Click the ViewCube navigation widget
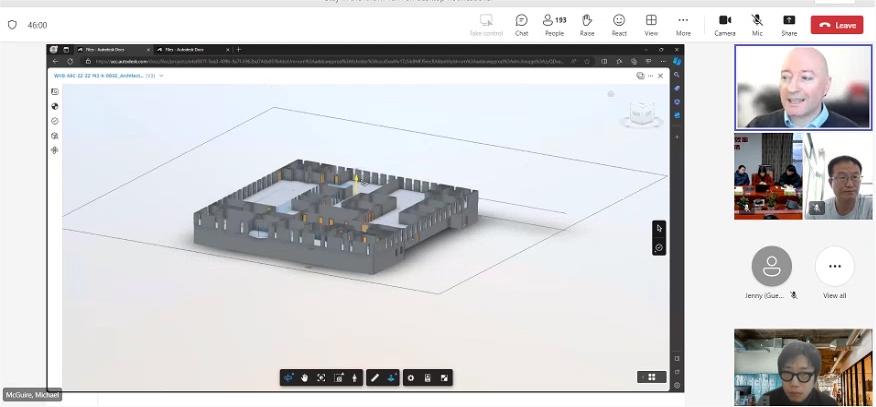 point(639,114)
